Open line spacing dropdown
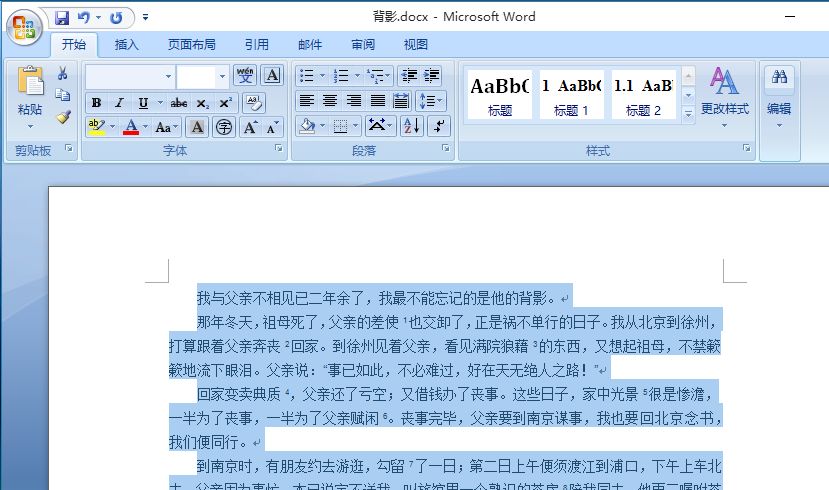The width and height of the screenshot is (829, 490). [x=431, y=100]
